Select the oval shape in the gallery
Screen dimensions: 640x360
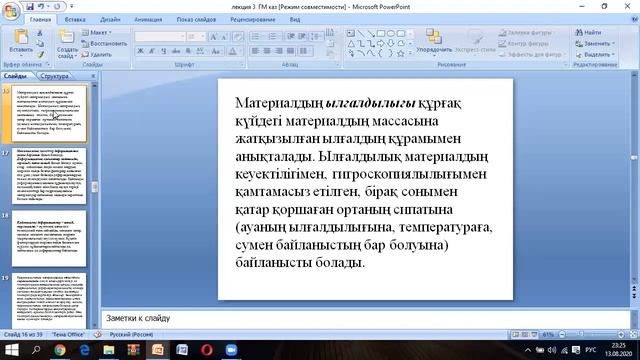click(391, 33)
